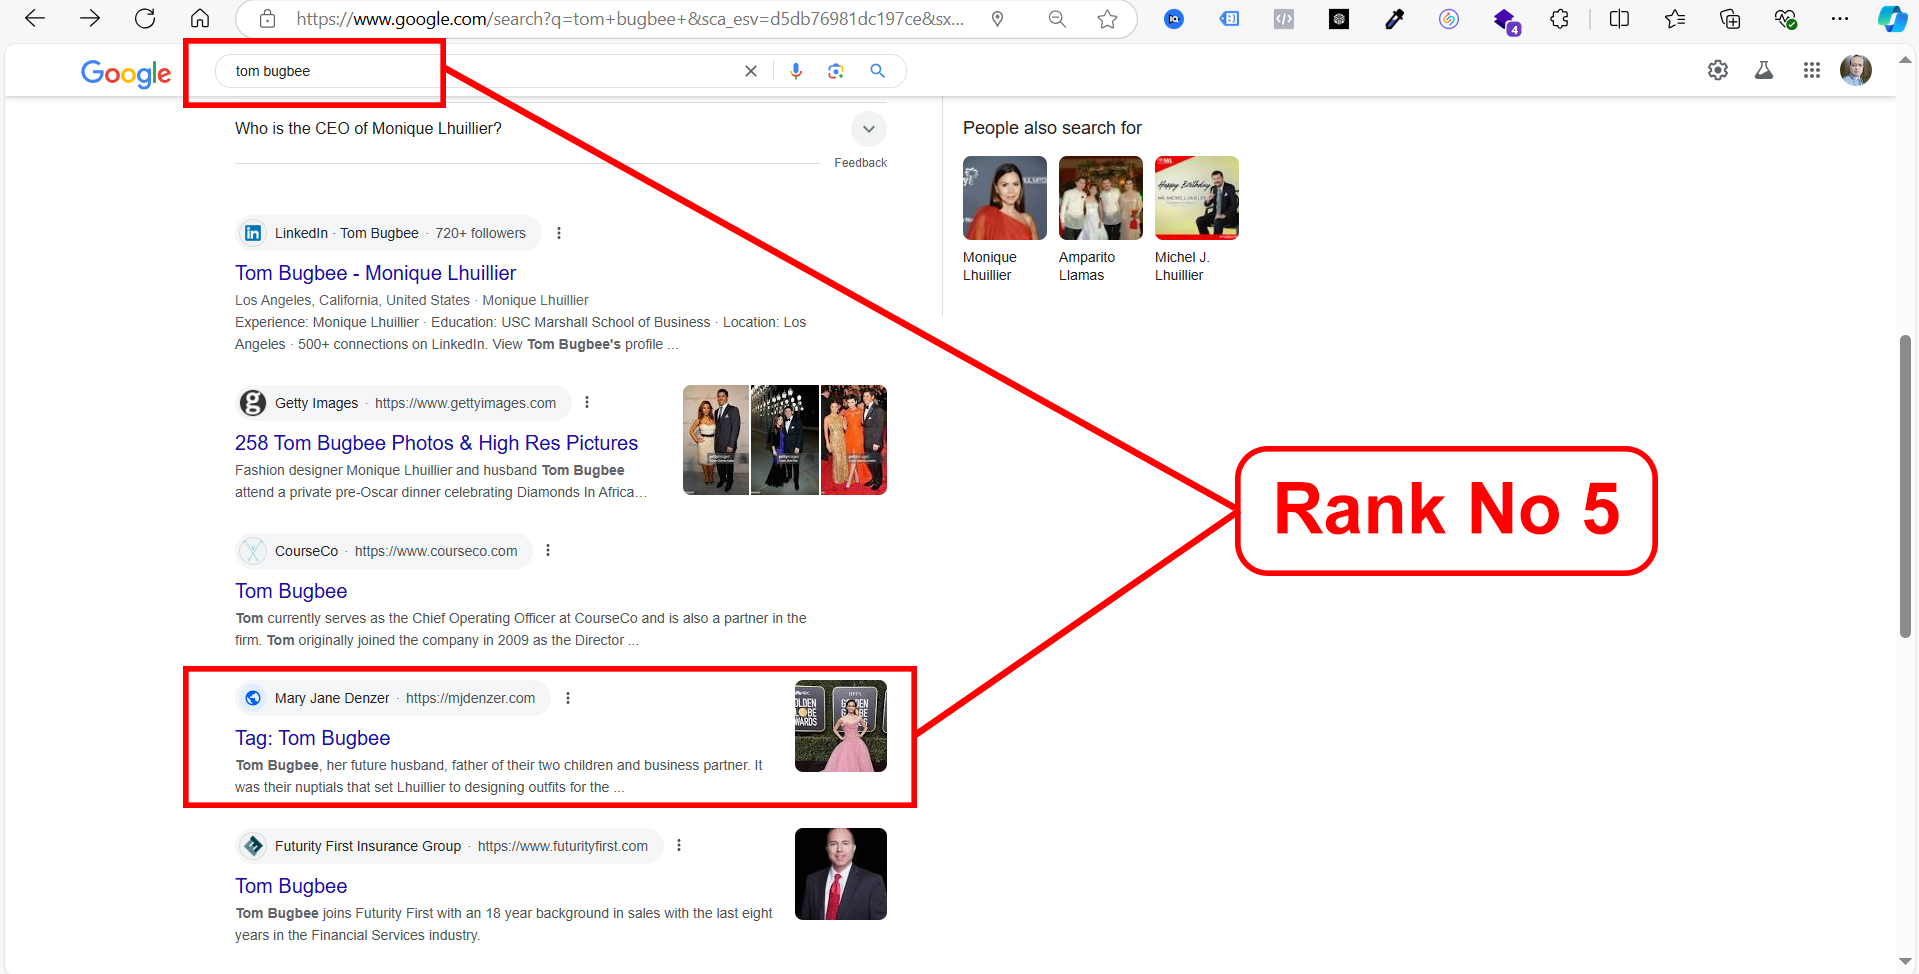Open Google quick settings gear

pos(1718,70)
